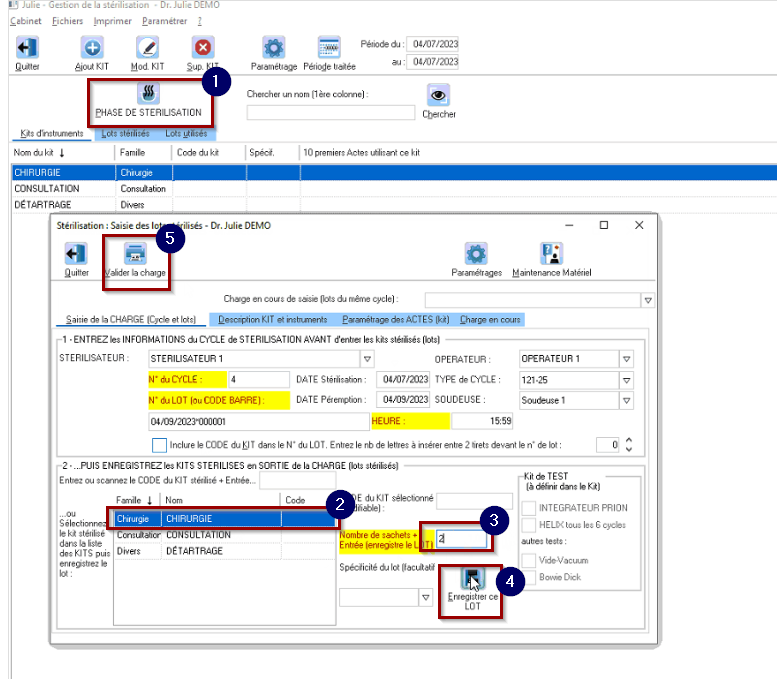Select CHIRURGIE row in main kit list

(394, 172)
